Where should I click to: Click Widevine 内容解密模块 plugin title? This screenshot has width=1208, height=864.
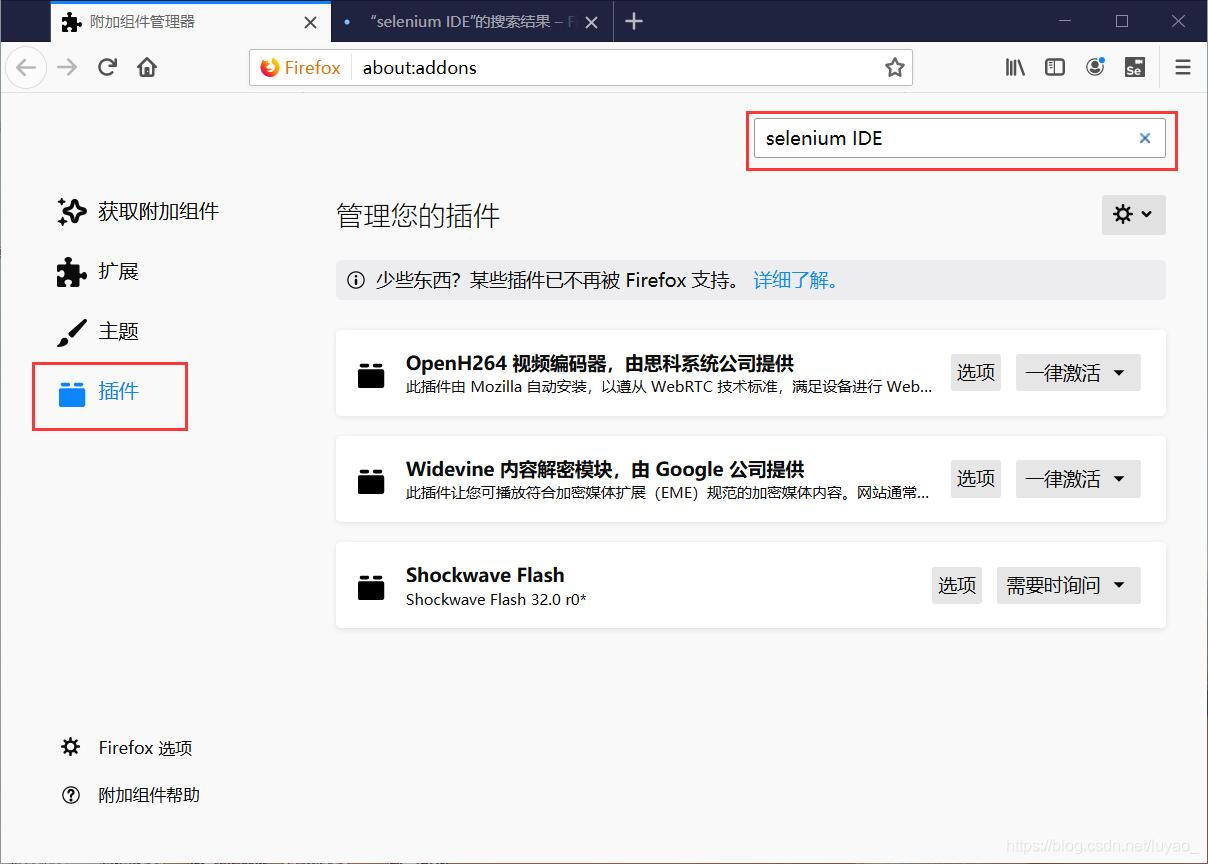point(605,469)
